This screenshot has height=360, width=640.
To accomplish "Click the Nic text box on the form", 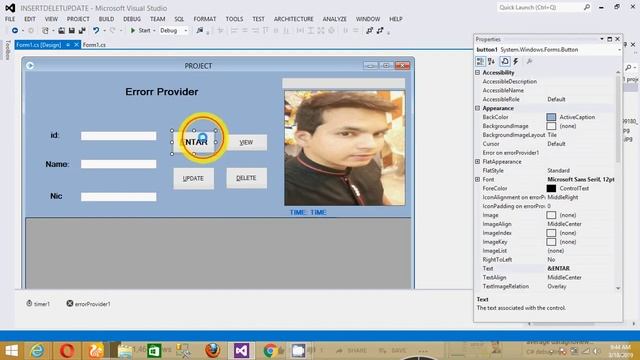I will coord(118,197).
